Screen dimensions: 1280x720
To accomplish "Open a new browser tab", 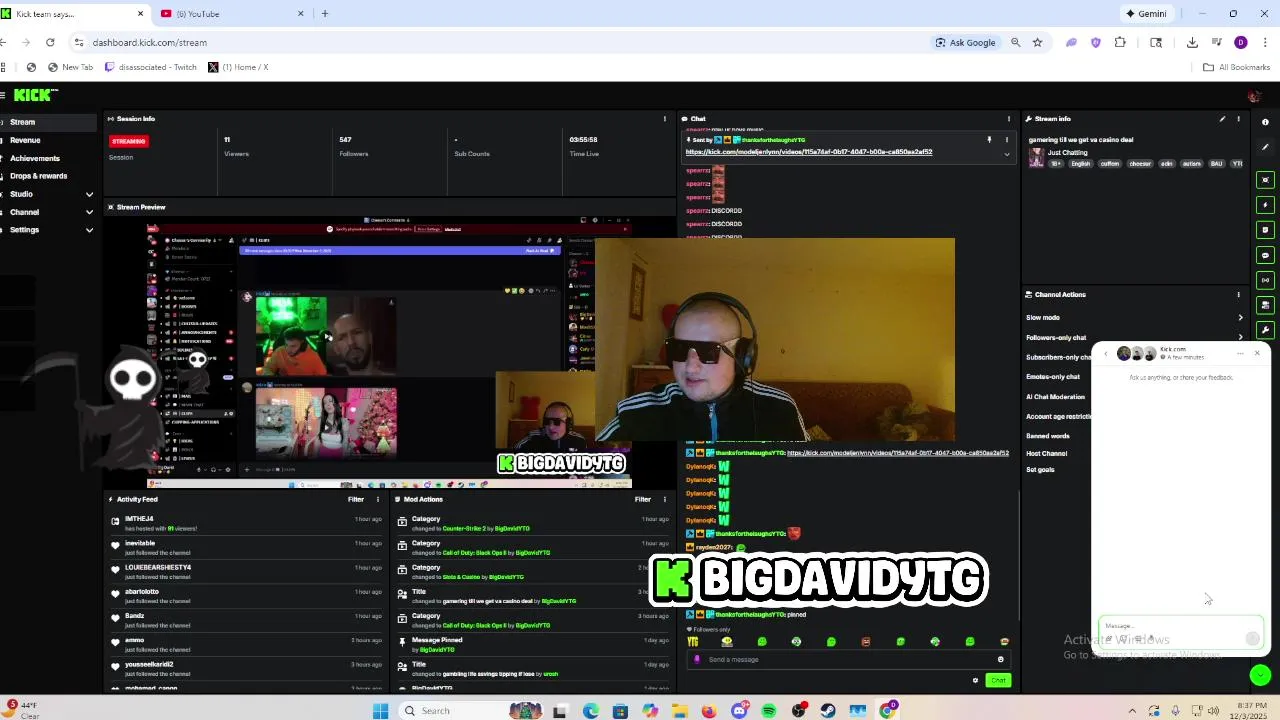I will click(x=325, y=14).
